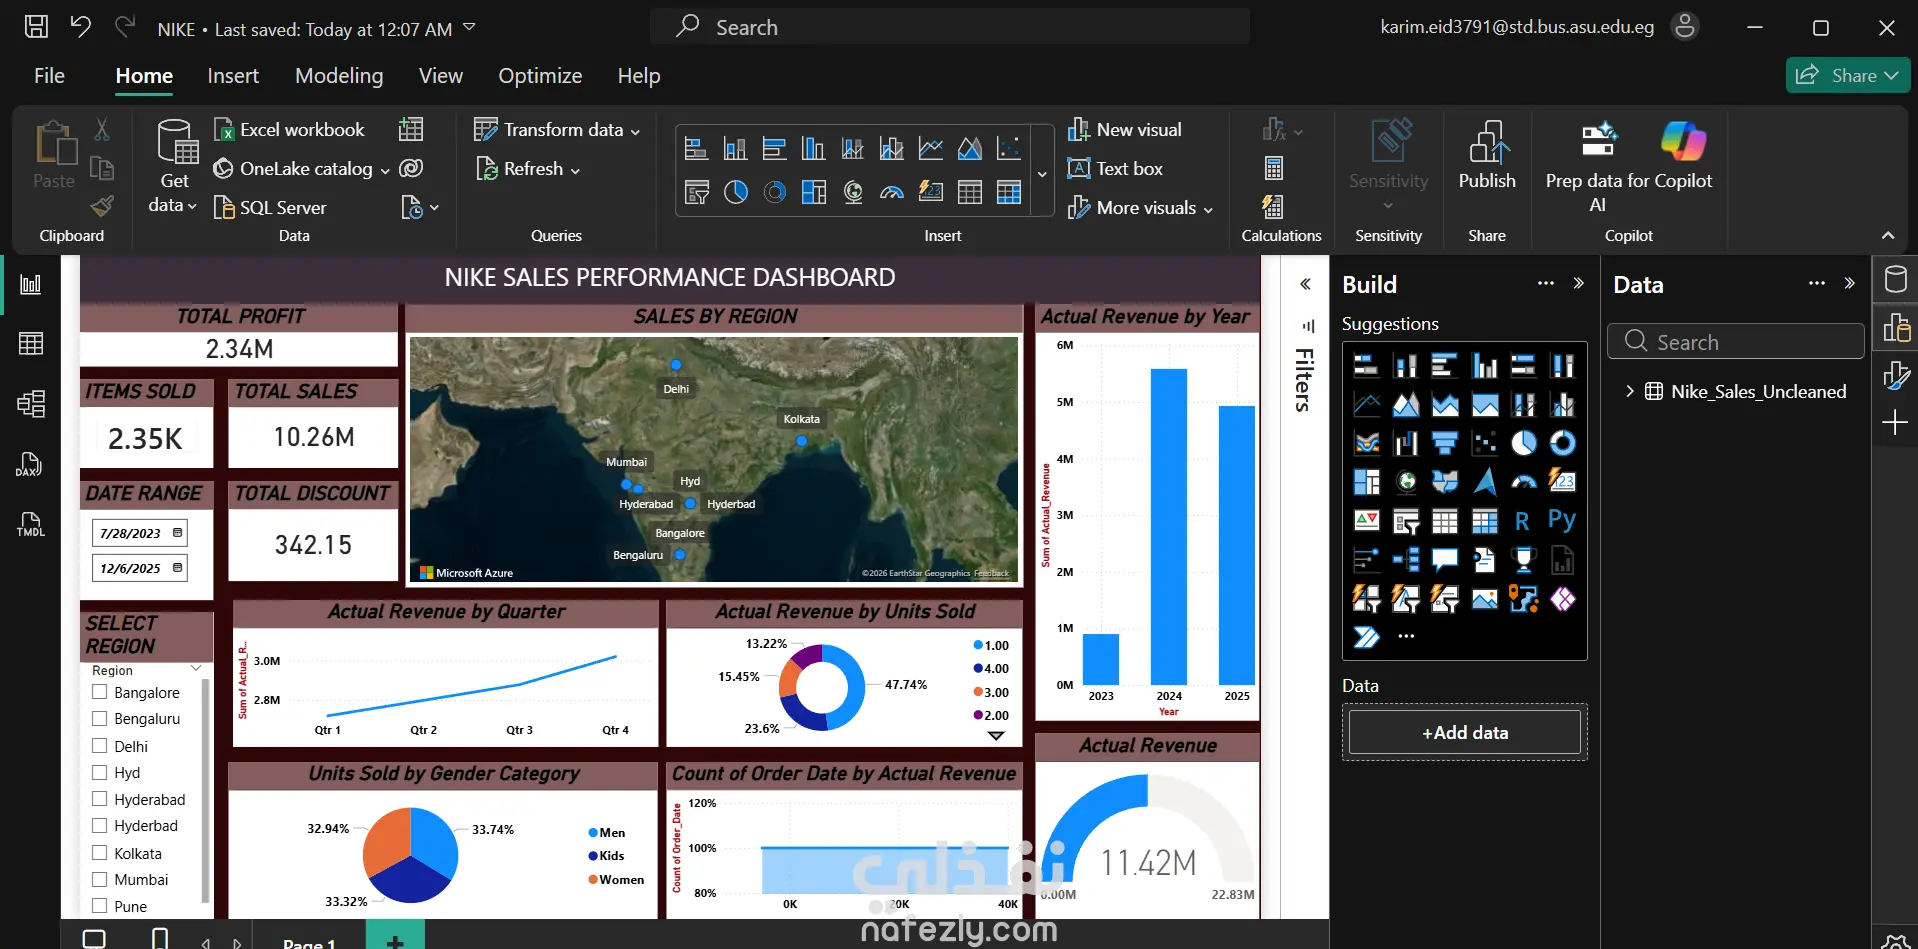Tick the Hyd region checkbox

(99, 772)
